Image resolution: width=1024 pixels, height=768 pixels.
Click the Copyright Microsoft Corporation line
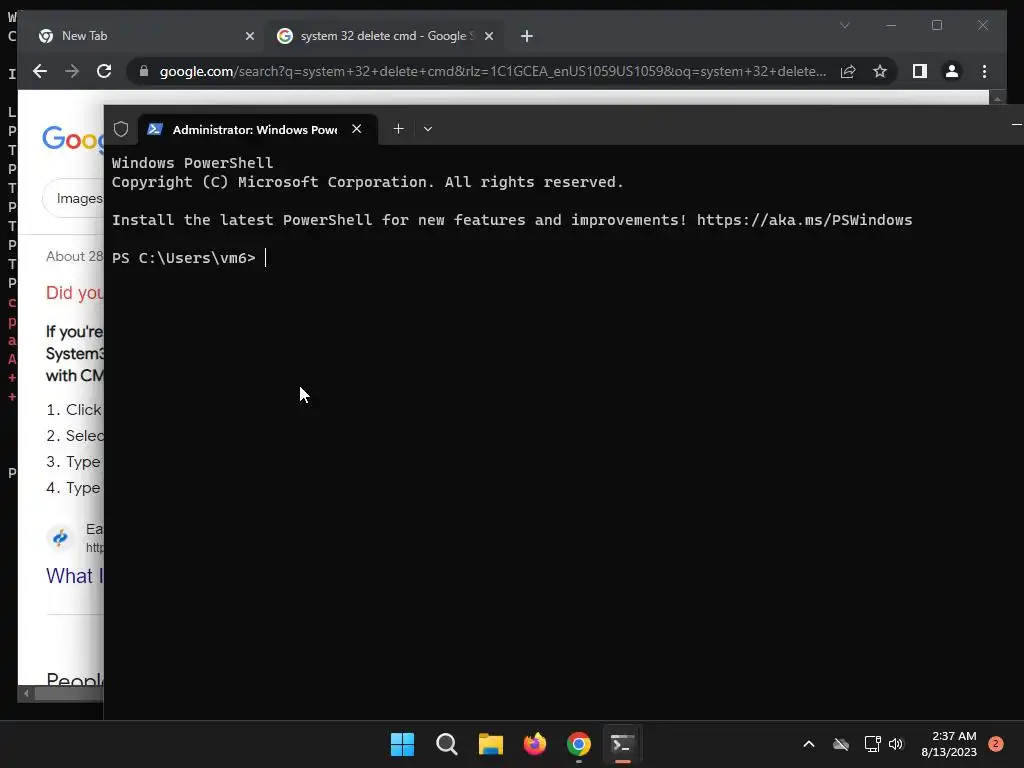pos(368,182)
